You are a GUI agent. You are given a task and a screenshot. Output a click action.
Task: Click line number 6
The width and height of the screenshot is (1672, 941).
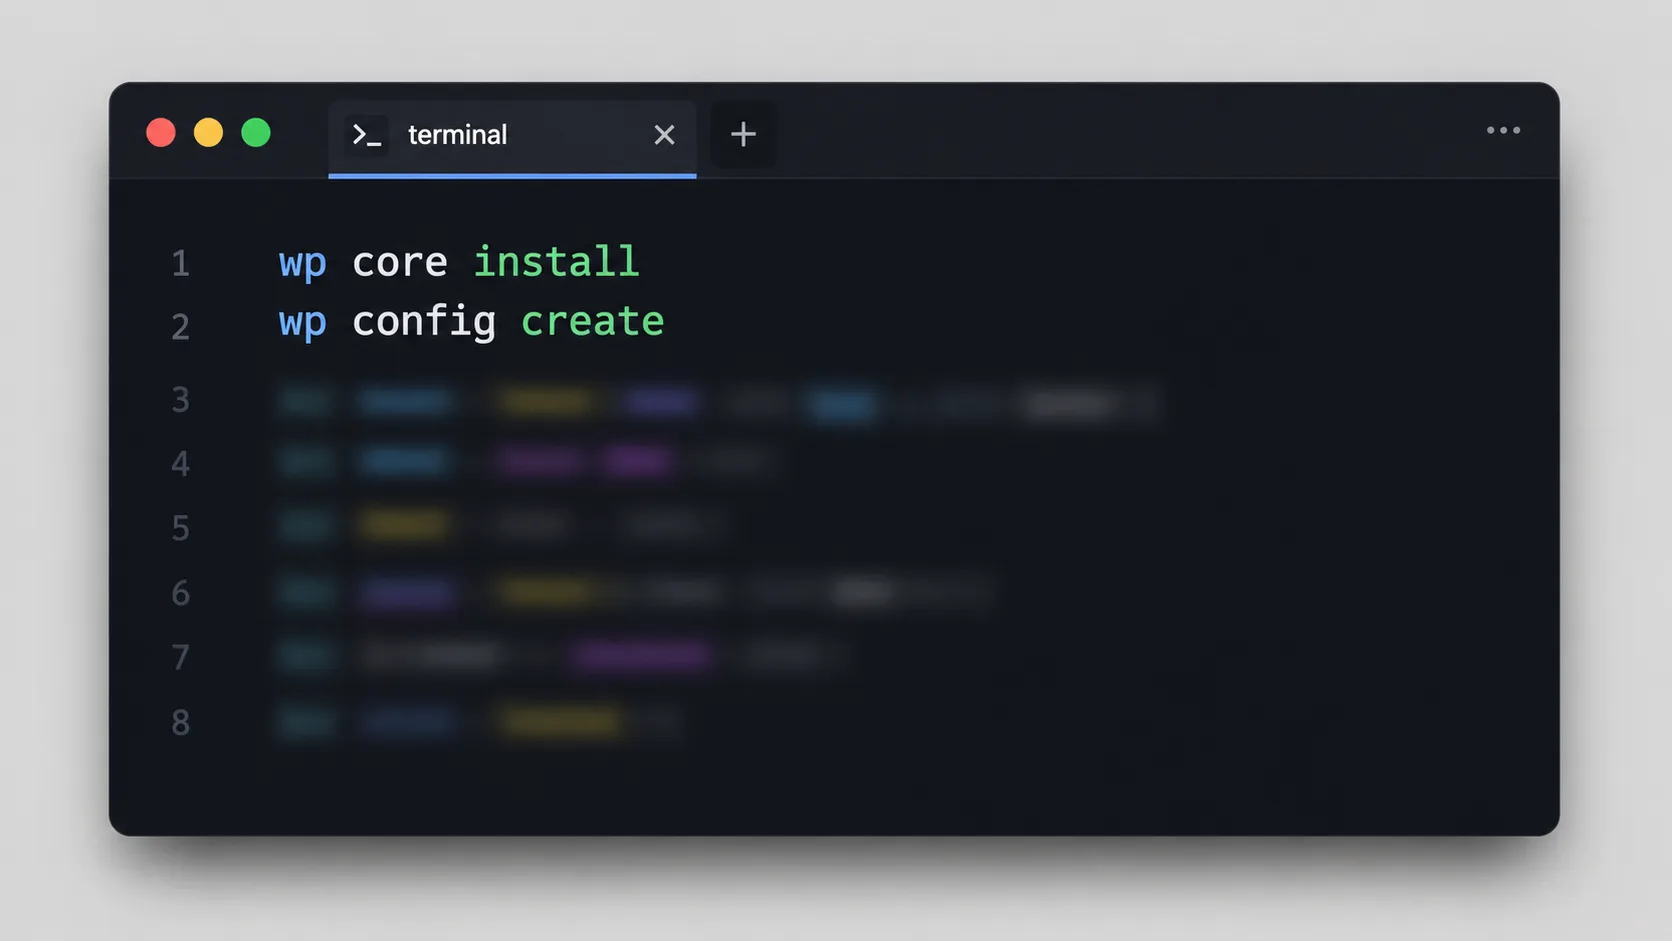(180, 593)
